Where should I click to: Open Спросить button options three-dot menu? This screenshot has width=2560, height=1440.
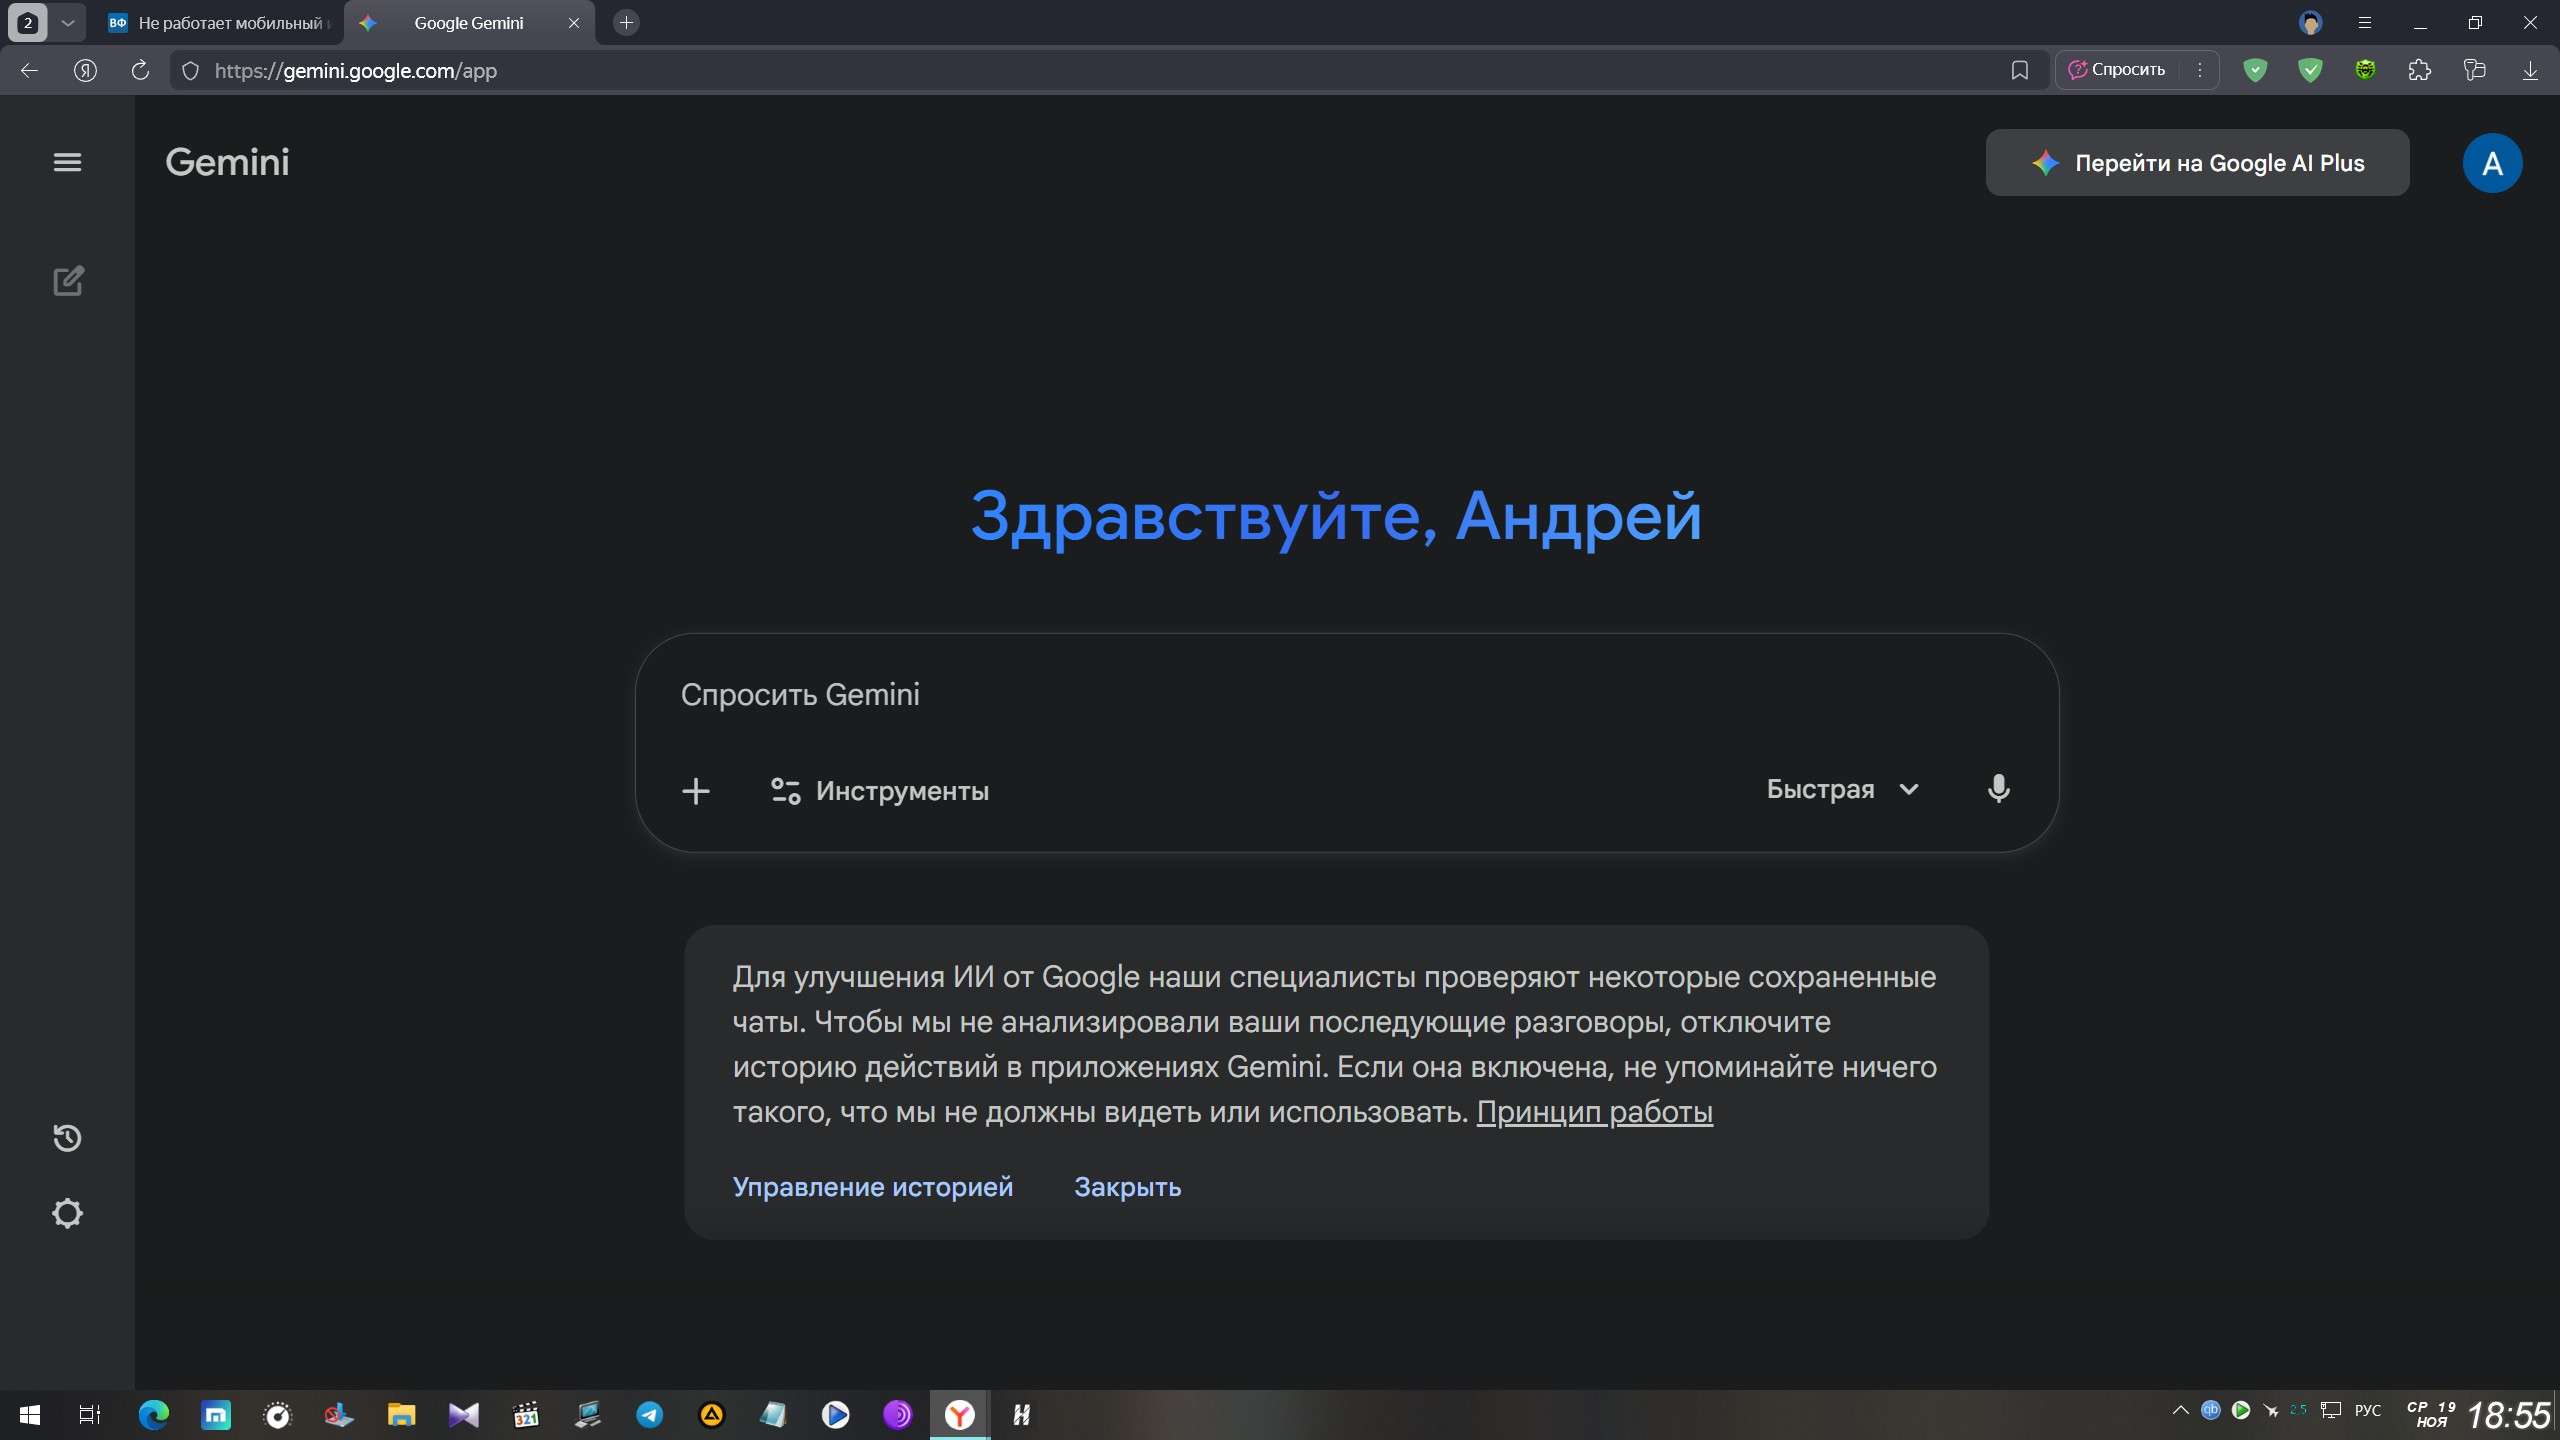tap(2199, 70)
